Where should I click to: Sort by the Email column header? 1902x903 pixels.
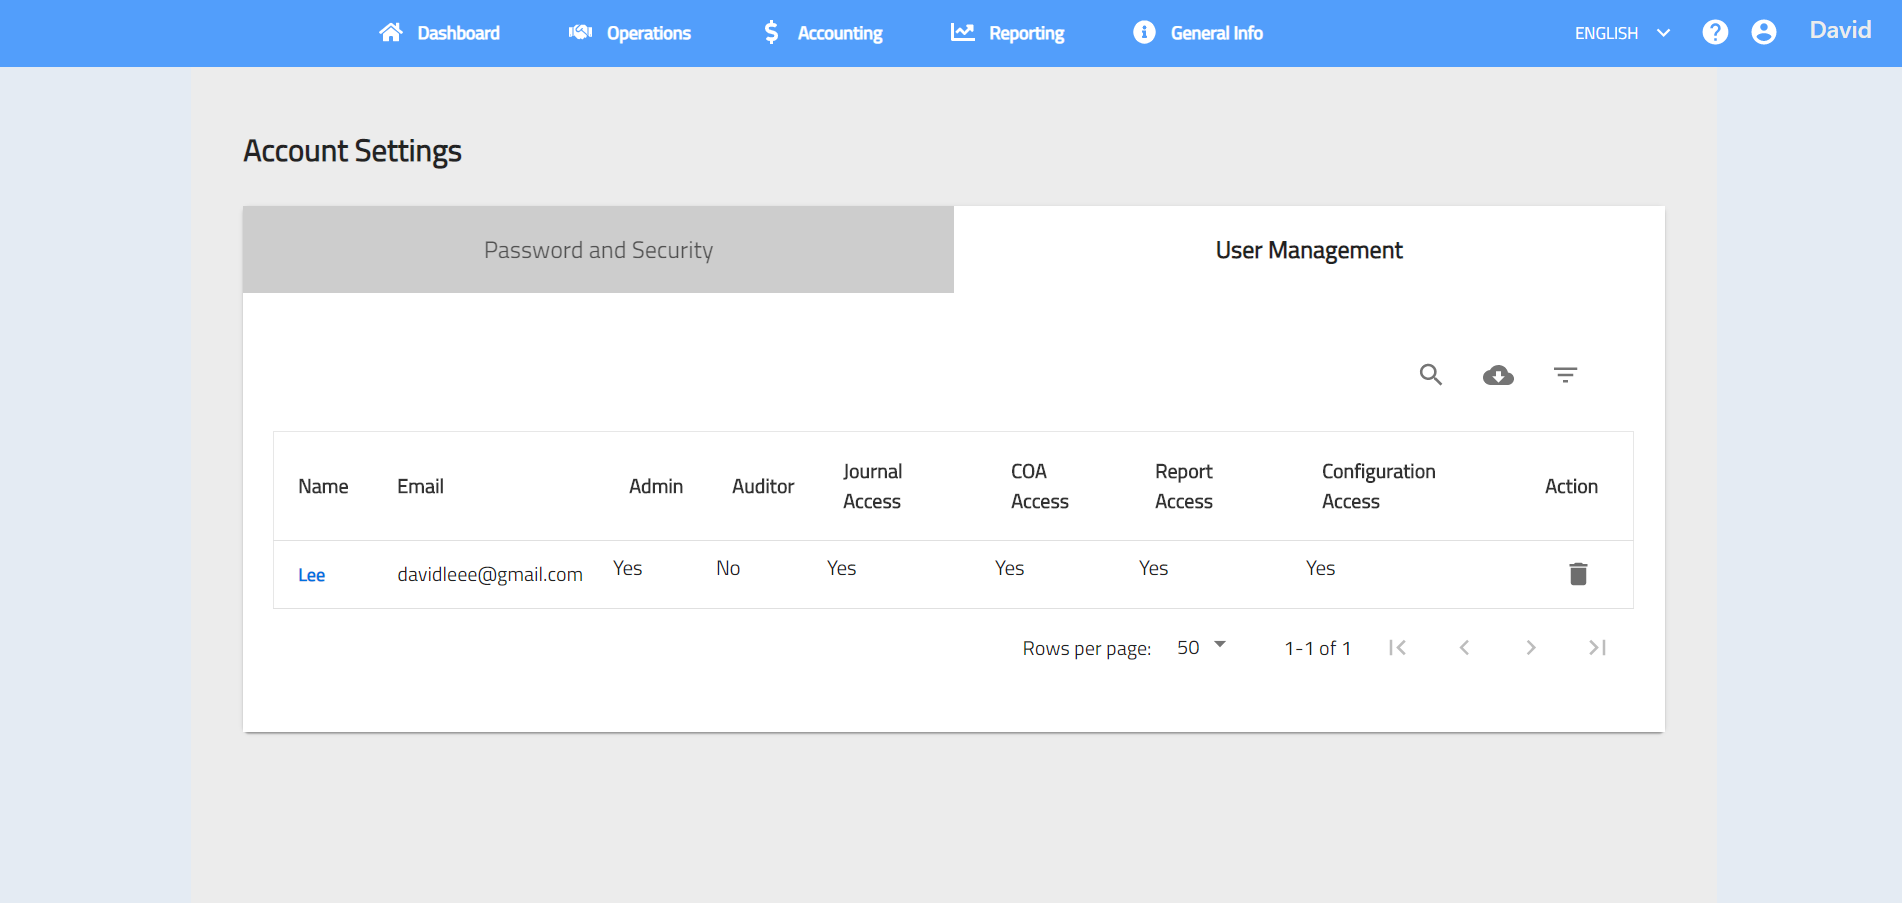click(x=420, y=487)
